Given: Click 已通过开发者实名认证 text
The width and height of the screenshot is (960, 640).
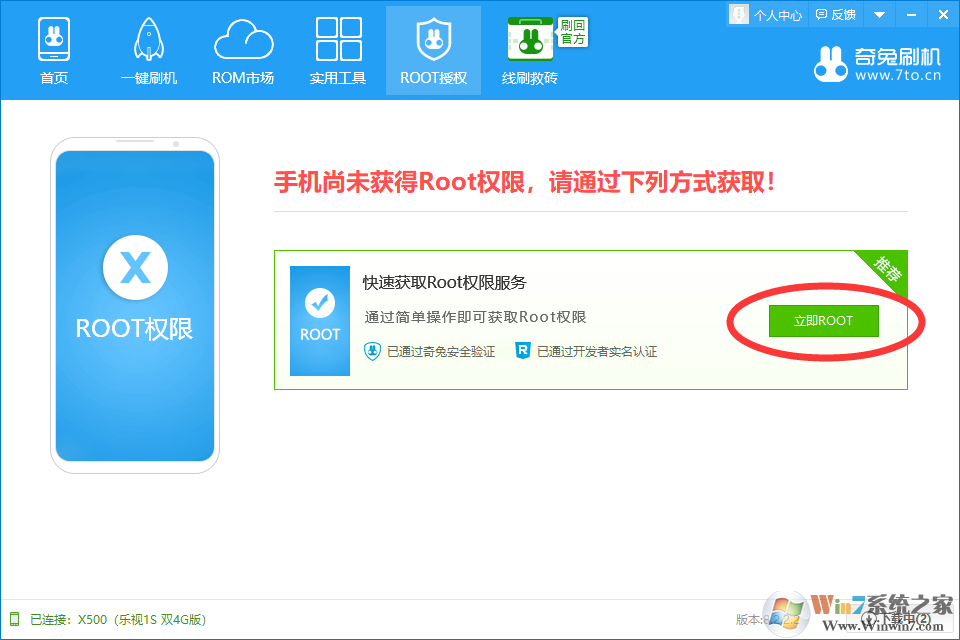Looking at the screenshot, I should tap(597, 352).
